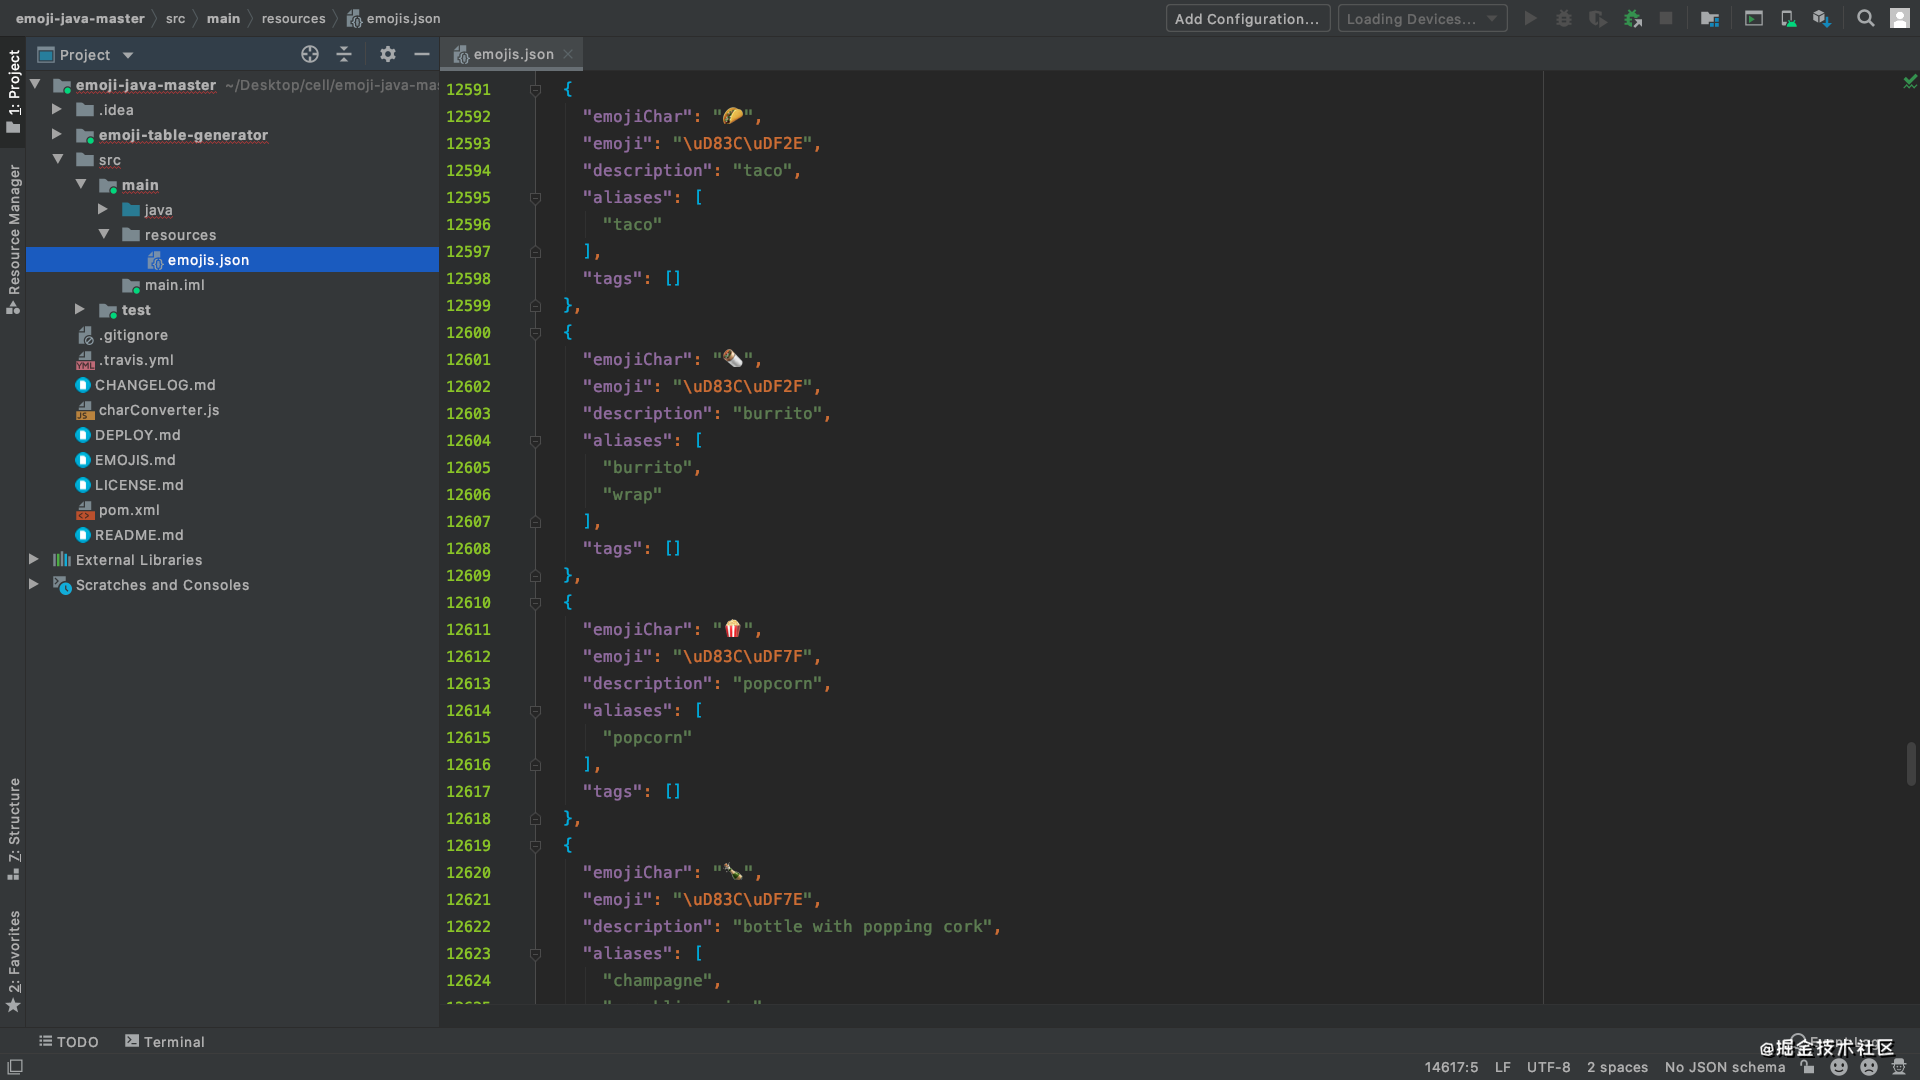
Task: Click the TODO tab at bottom
Action: click(x=69, y=1040)
